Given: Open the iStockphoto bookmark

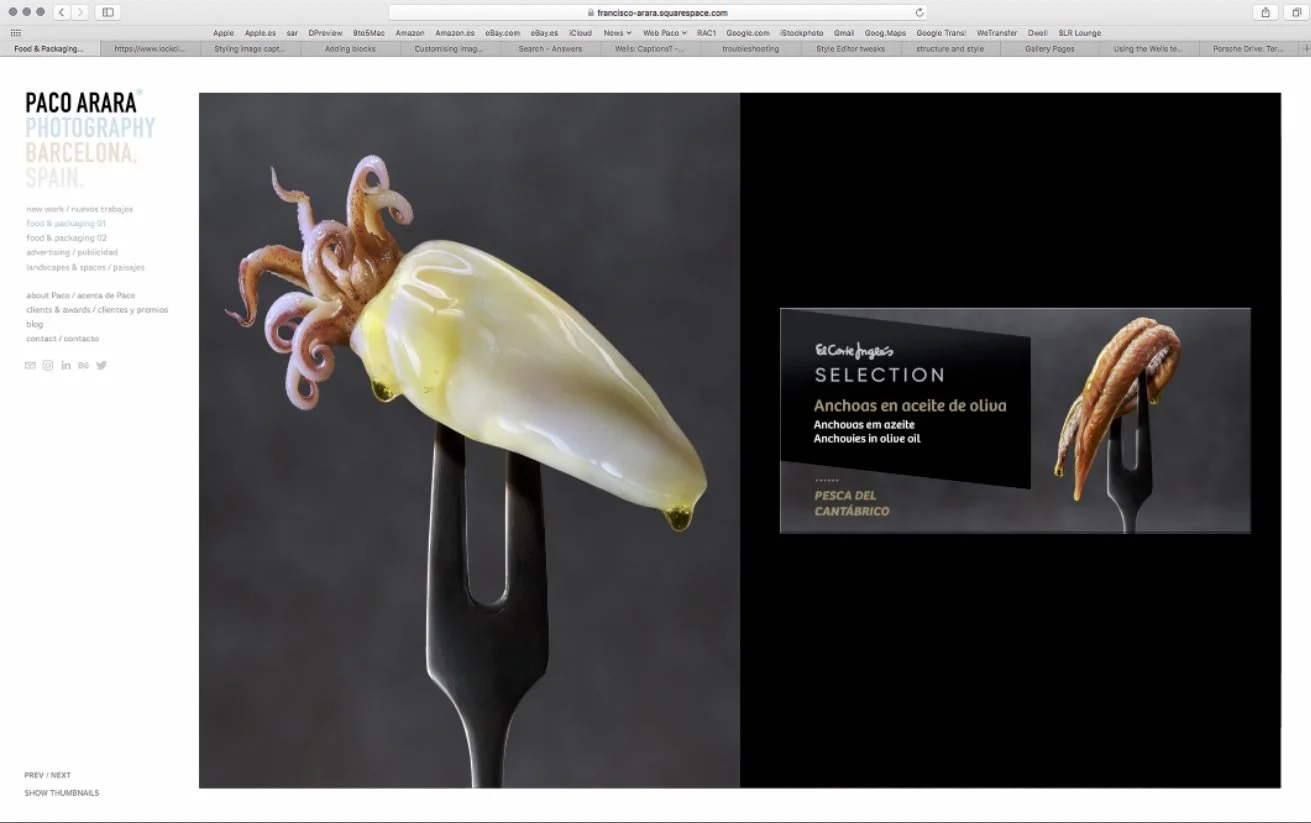Looking at the screenshot, I should click(x=801, y=33).
